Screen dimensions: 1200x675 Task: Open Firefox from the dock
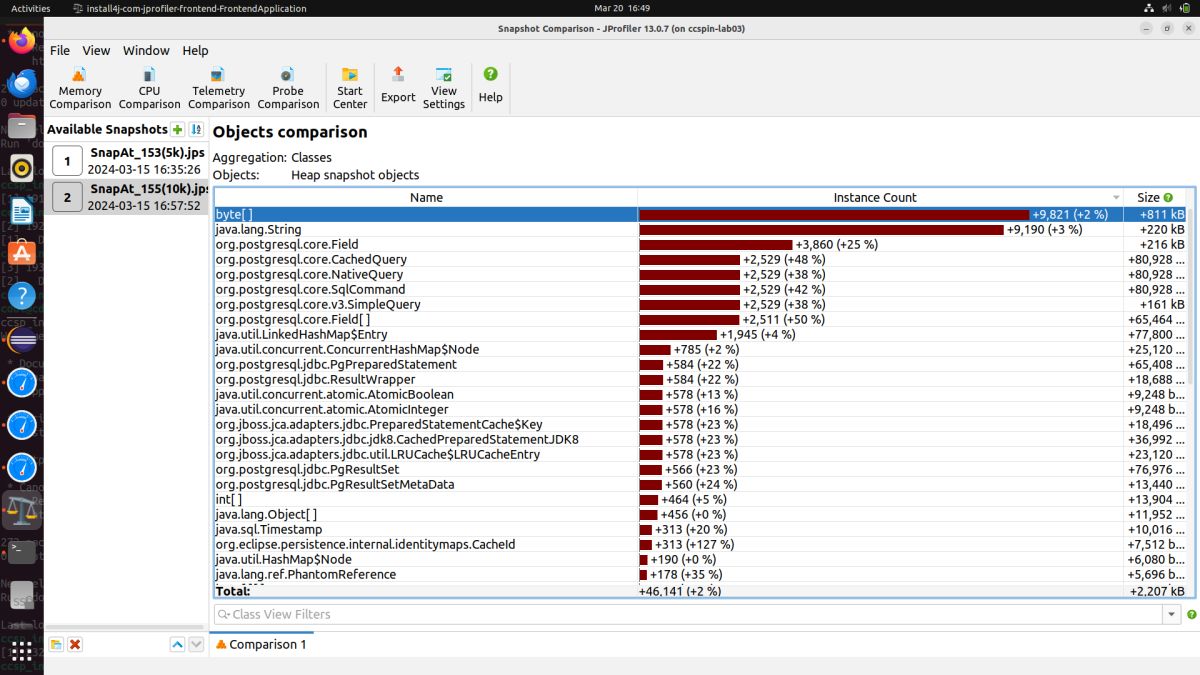(x=22, y=42)
